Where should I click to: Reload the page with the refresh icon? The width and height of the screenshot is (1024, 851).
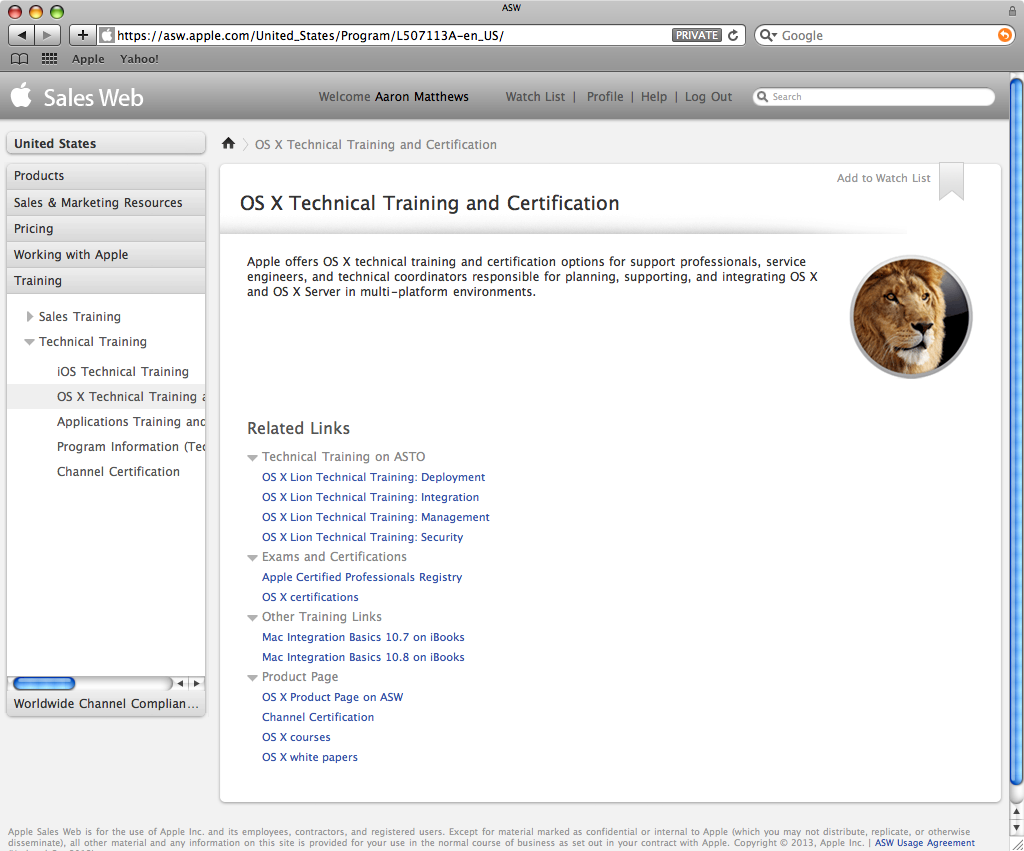(x=733, y=35)
